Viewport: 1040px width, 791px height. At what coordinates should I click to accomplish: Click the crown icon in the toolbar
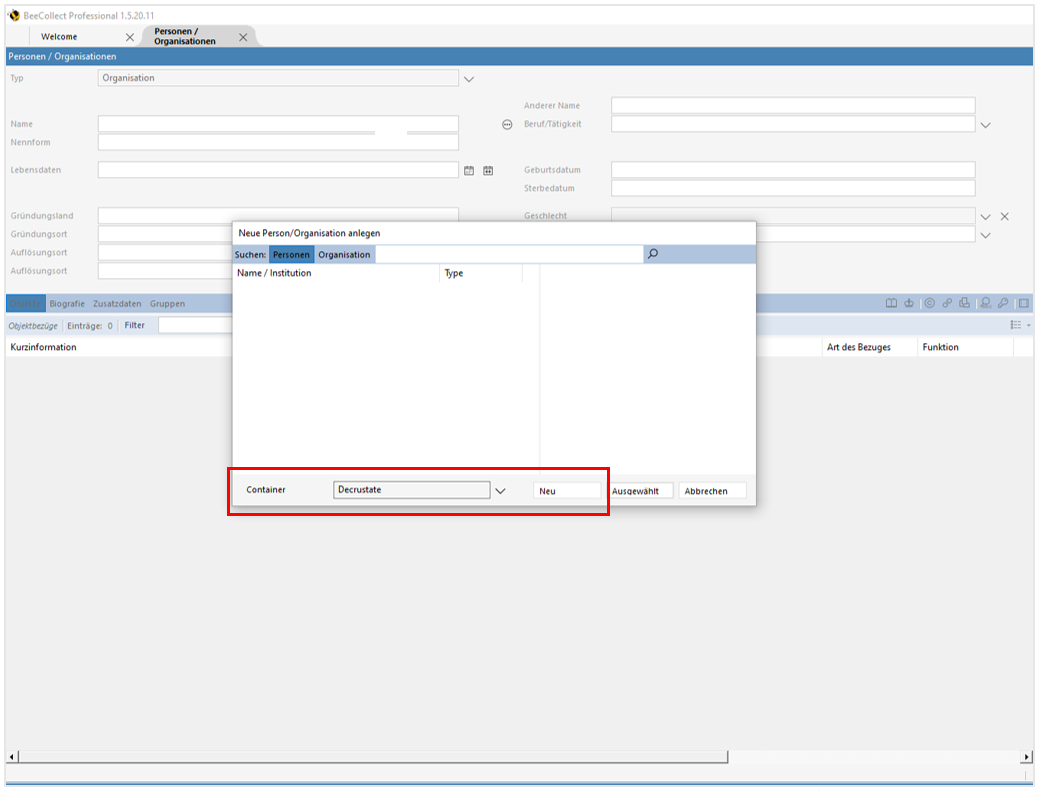[x=910, y=303]
